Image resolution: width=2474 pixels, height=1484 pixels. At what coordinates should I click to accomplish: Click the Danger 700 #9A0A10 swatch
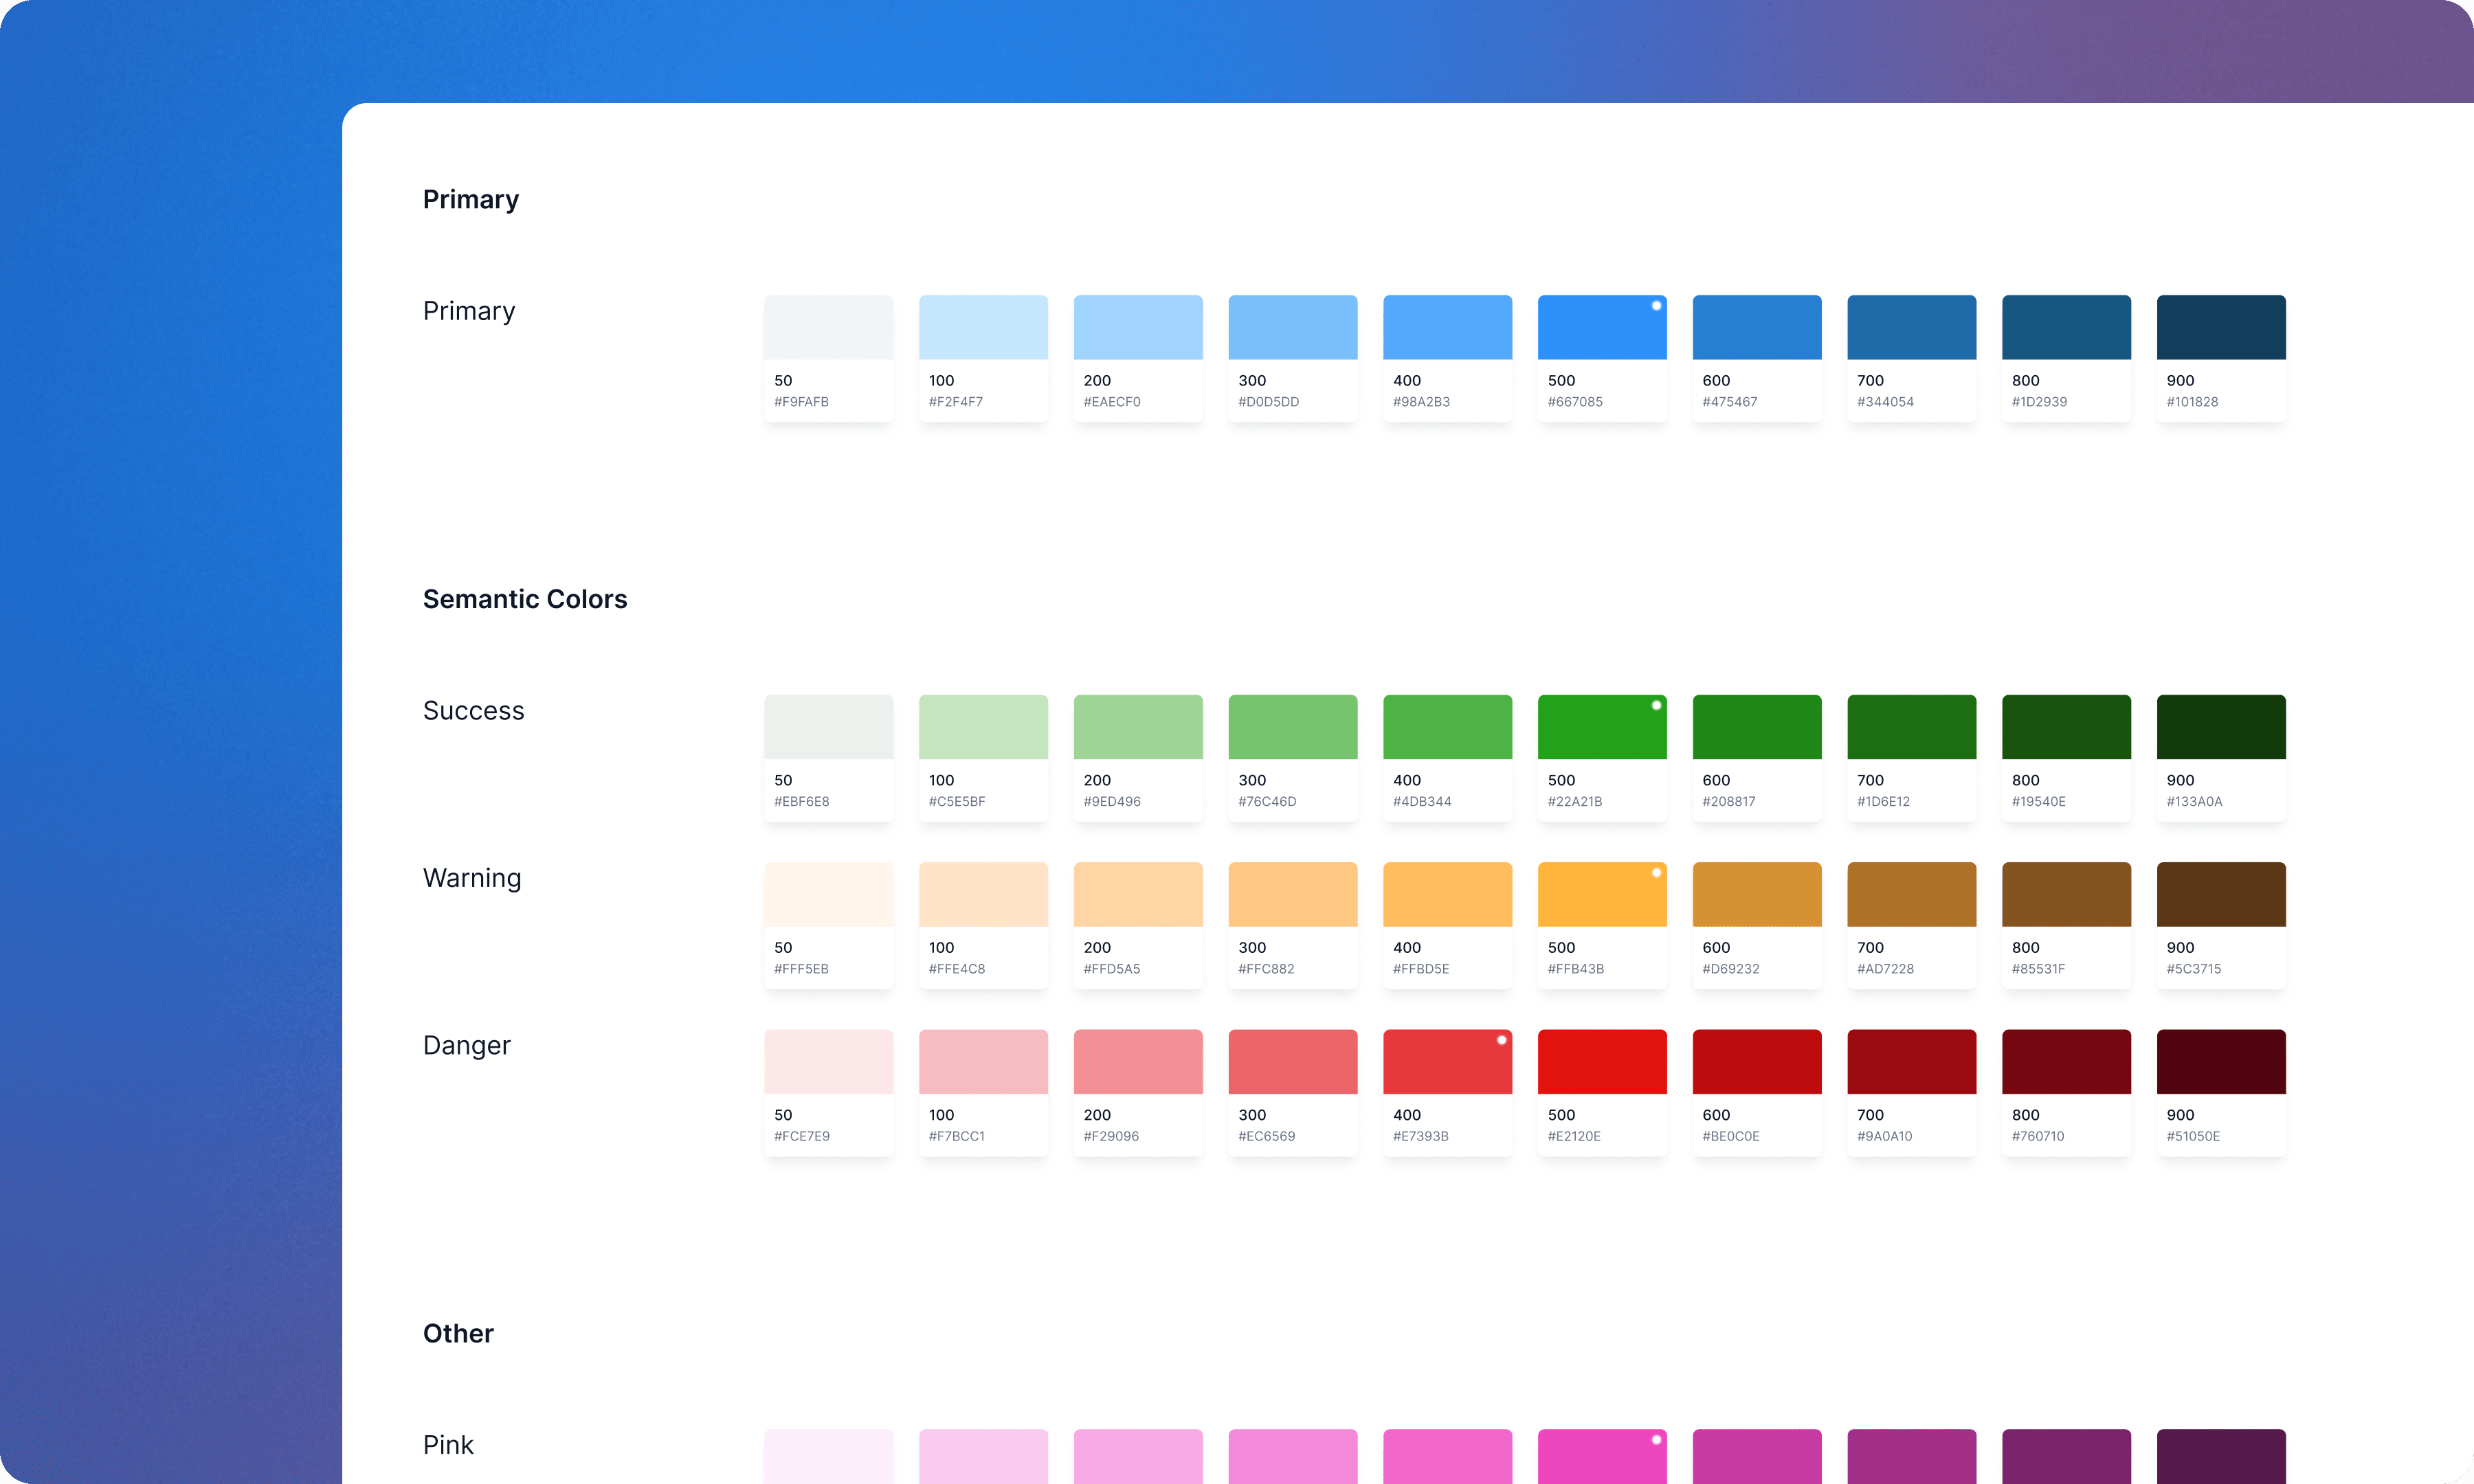coord(1911,1062)
